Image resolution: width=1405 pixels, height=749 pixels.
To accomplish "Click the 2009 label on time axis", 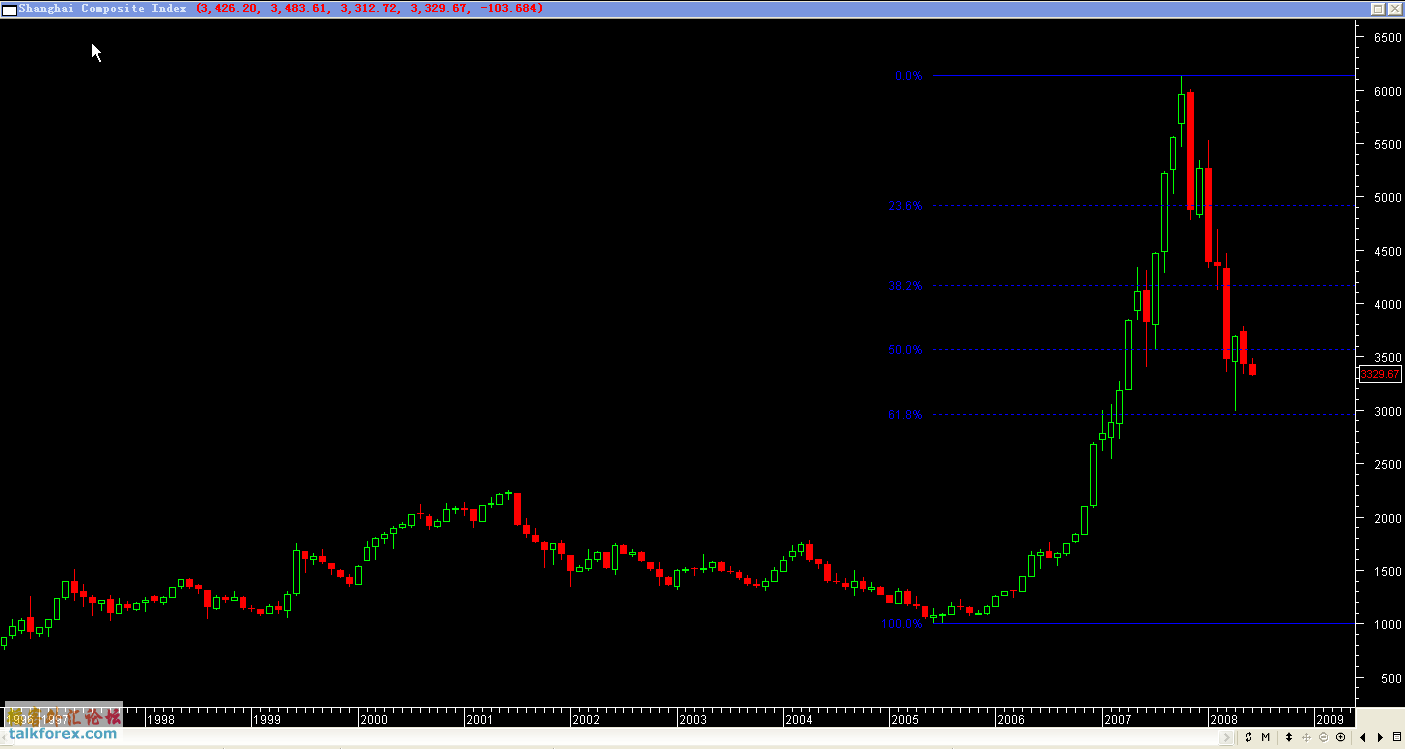I will (1330, 719).
